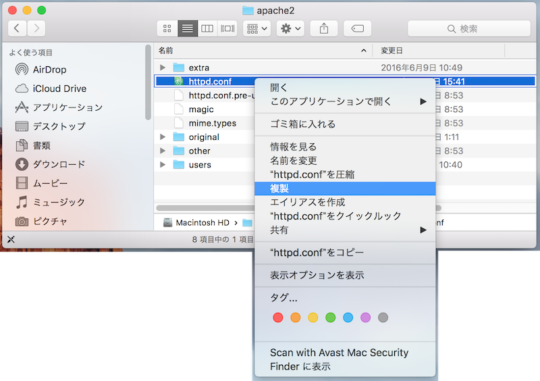540x381 pixels.
Task: Select the original folder name
Action: coord(204,137)
